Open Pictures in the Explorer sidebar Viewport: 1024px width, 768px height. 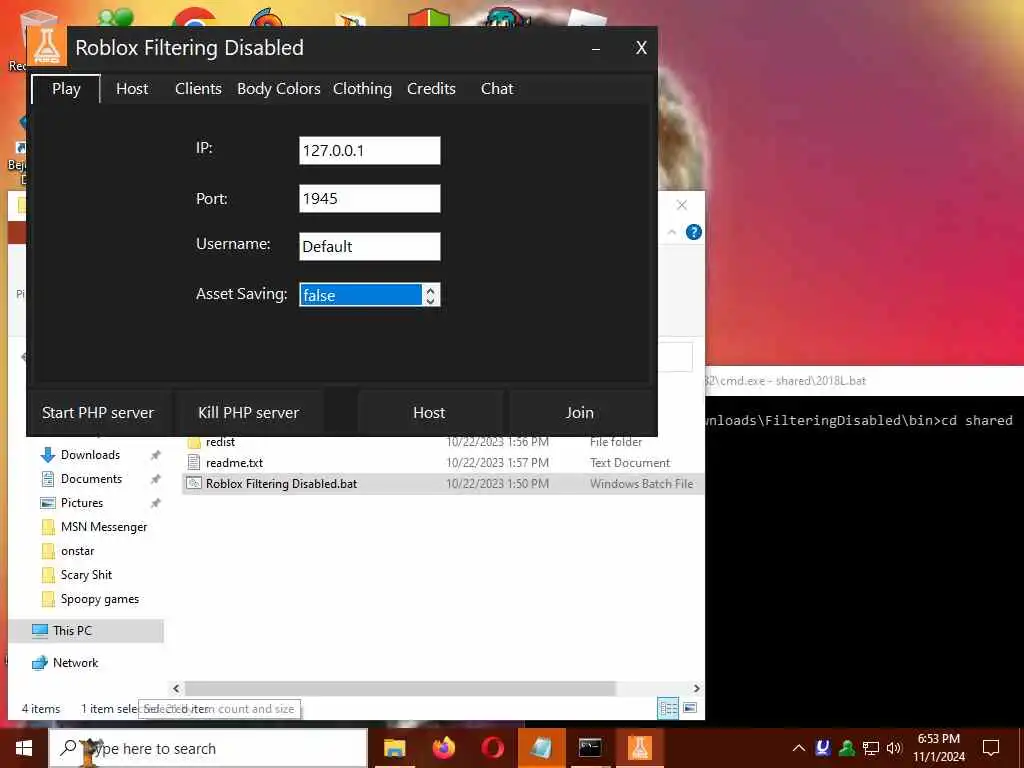pos(82,503)
